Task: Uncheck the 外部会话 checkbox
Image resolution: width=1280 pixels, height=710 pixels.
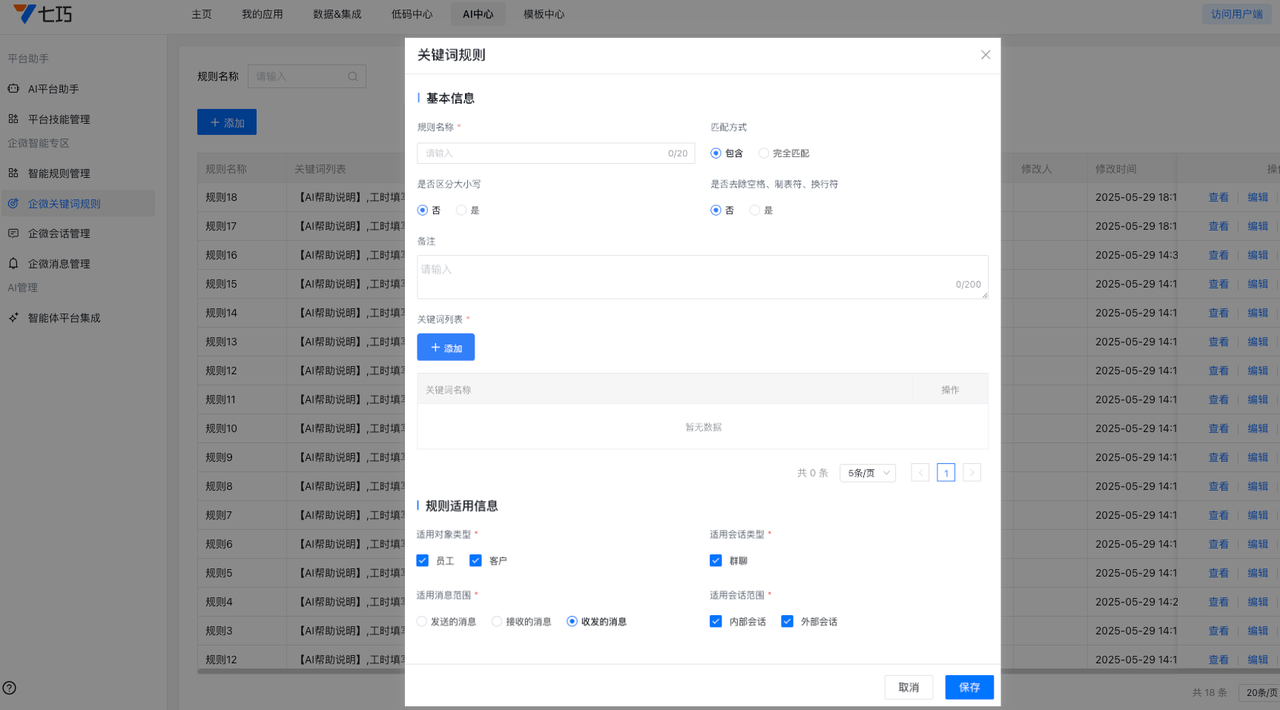Action: 787,621
